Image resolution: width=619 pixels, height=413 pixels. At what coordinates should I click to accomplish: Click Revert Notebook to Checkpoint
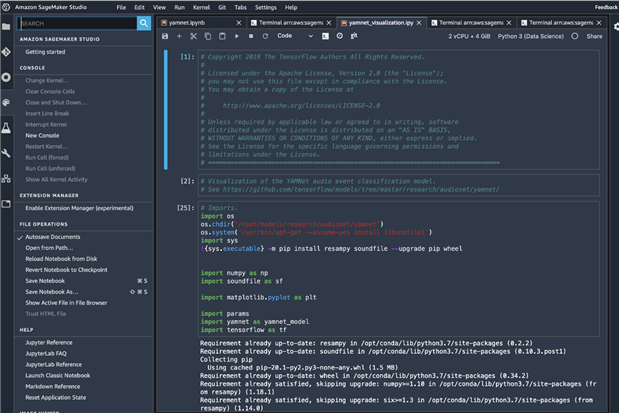[66, 270]
